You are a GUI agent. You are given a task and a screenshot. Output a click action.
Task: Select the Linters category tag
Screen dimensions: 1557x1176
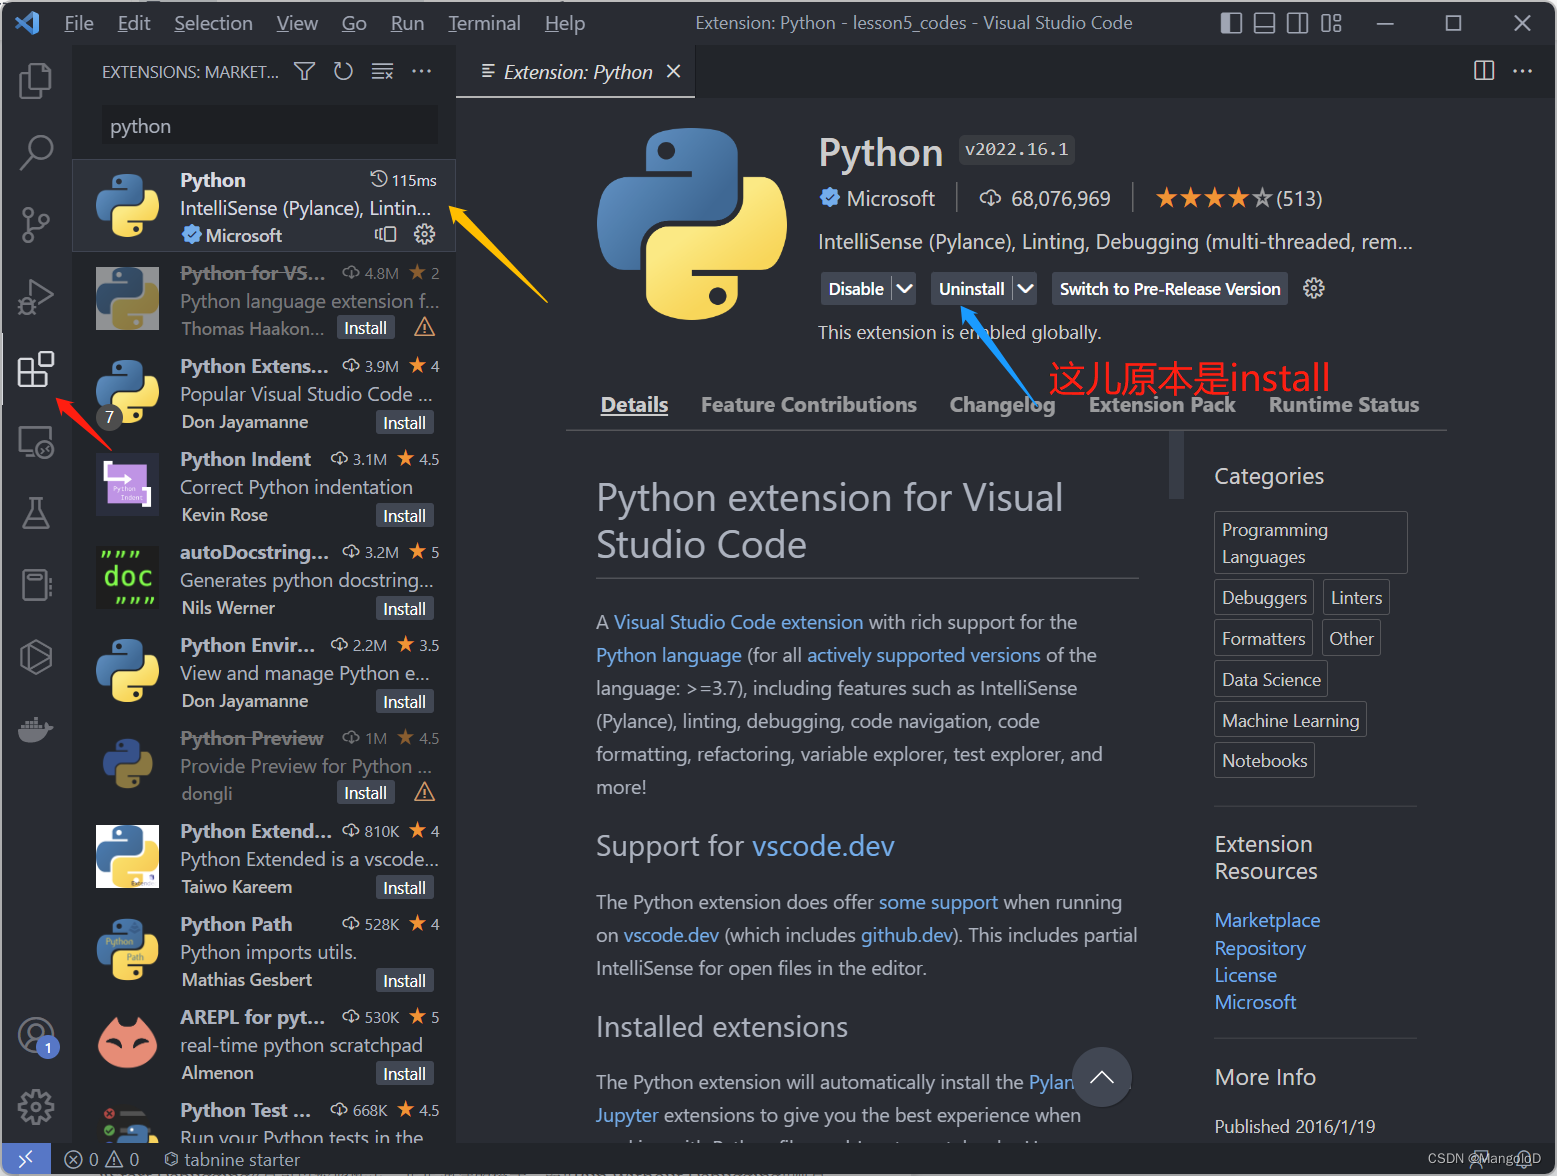tap(1356, 598)
